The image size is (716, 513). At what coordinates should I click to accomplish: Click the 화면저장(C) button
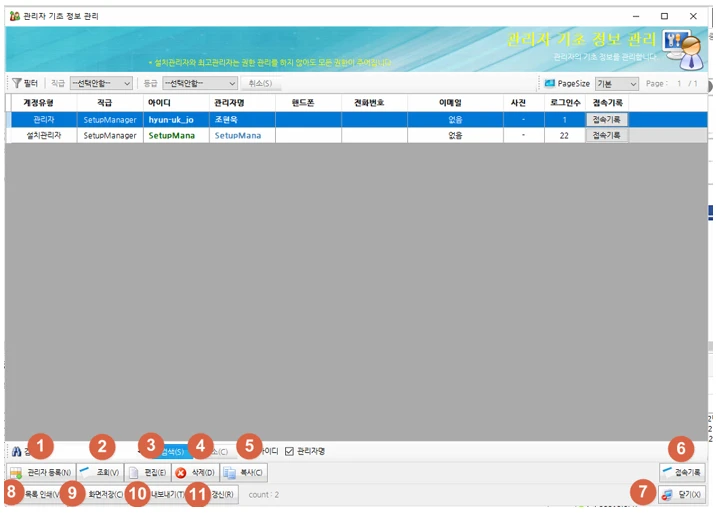coord(105,494)
